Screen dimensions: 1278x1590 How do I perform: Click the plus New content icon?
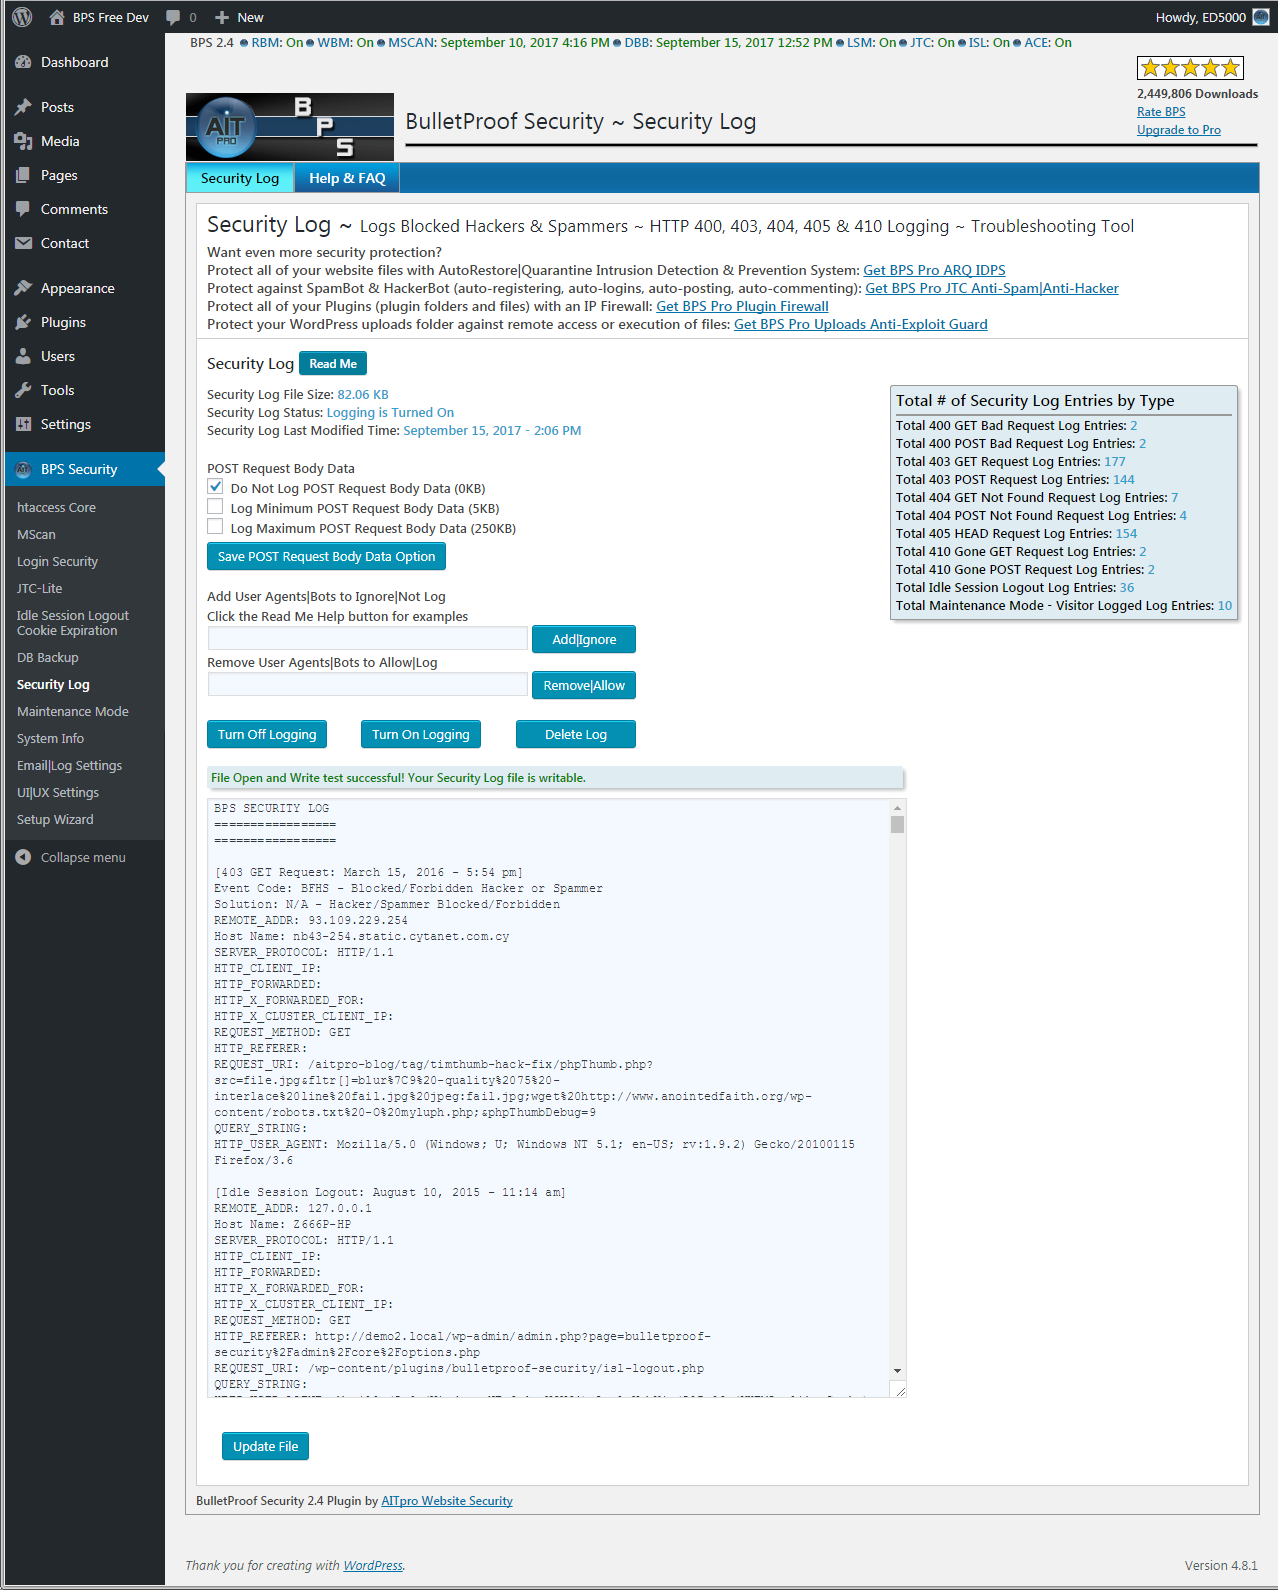222,17
